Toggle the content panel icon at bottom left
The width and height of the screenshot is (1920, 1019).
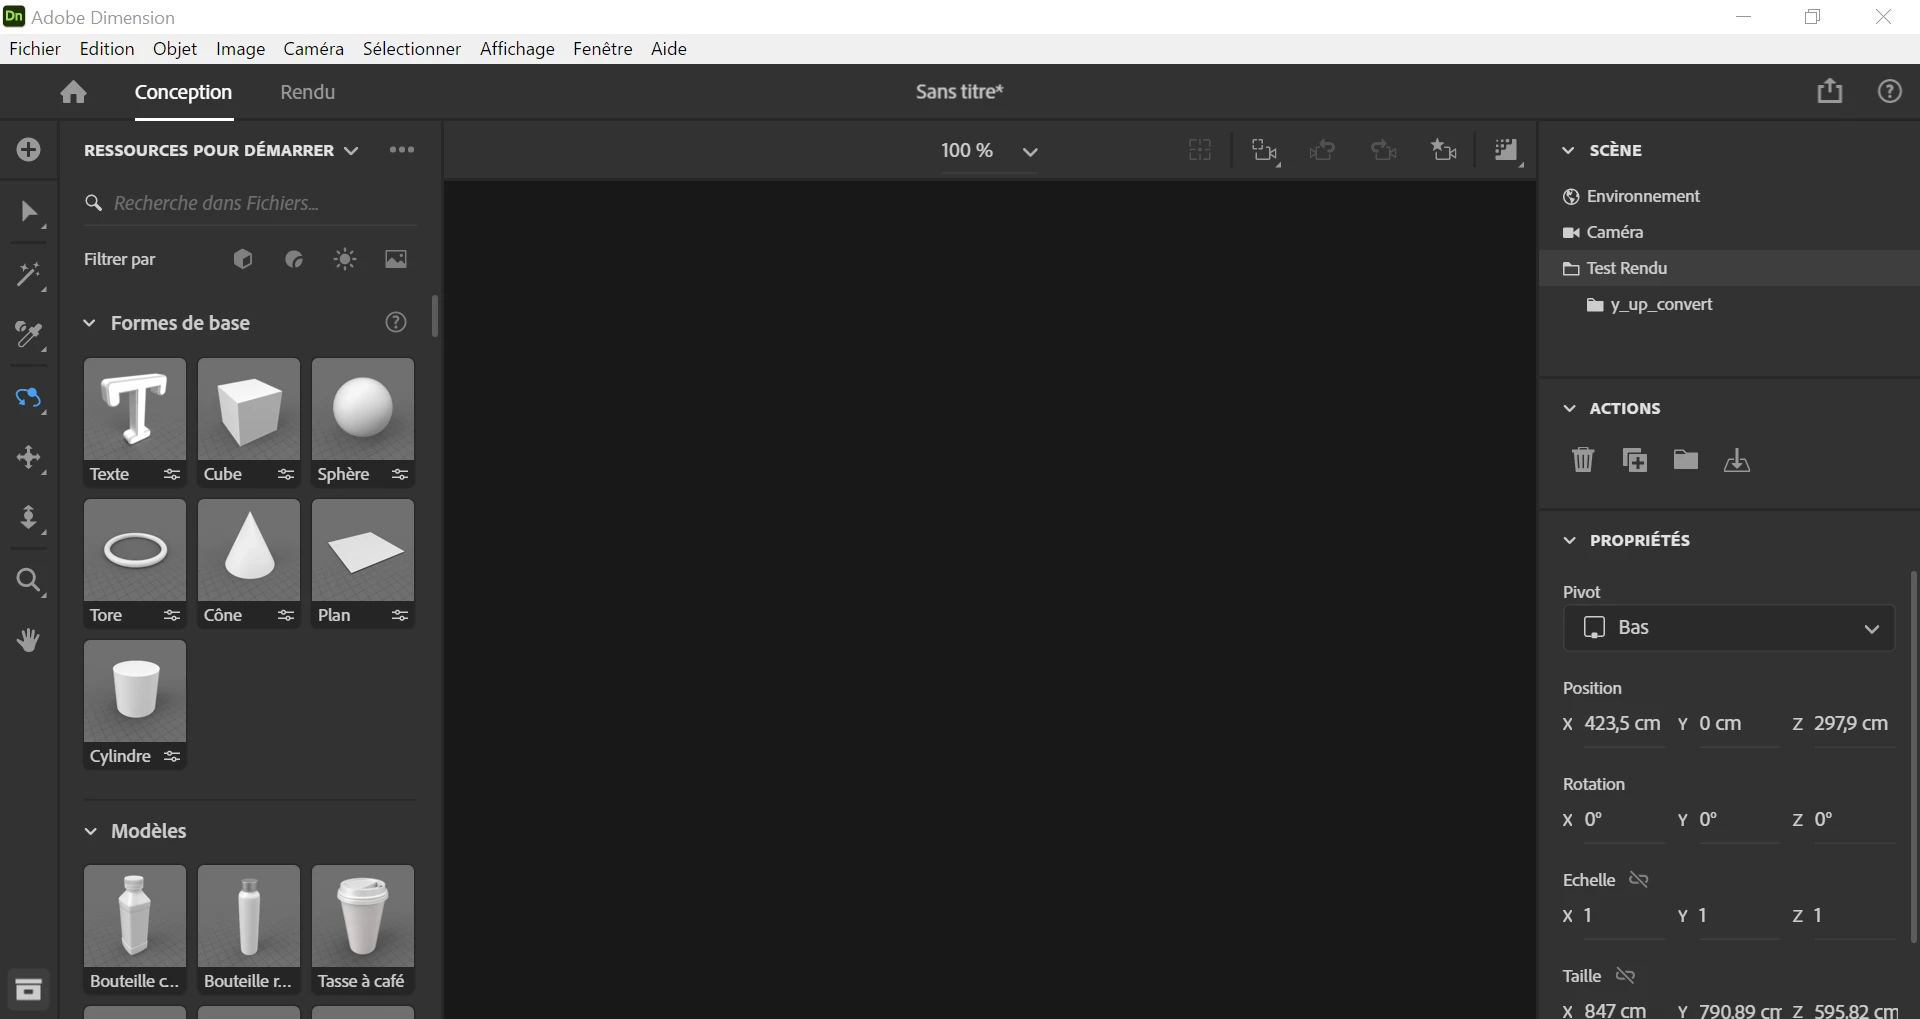coord(29,990)
